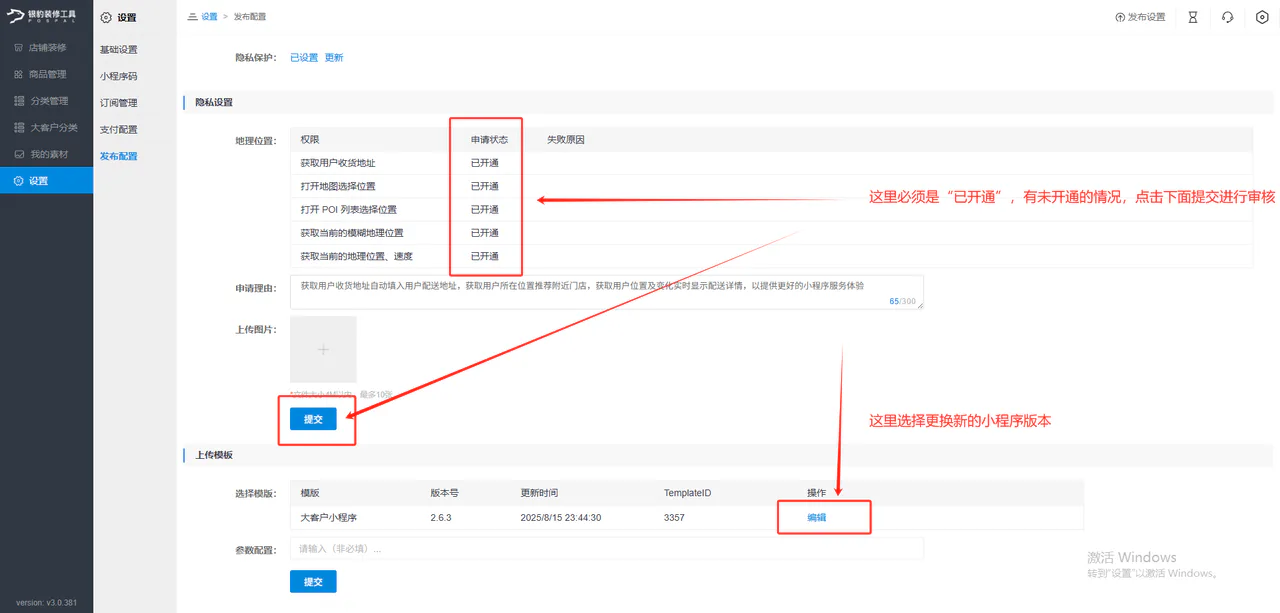The width and height of the screenshot is (1280, 613).
Task: Click the 已设置 link for 隐私保护
Action: (304, 58)
